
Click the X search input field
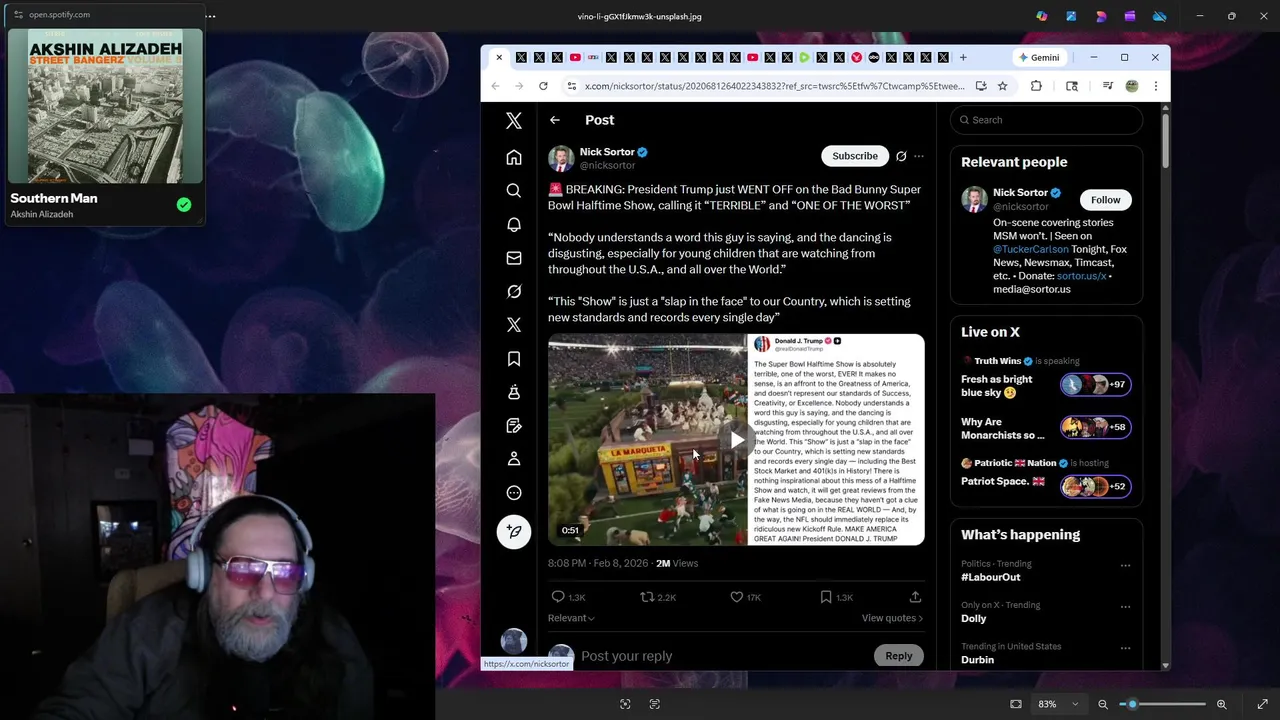(1046, 120)
